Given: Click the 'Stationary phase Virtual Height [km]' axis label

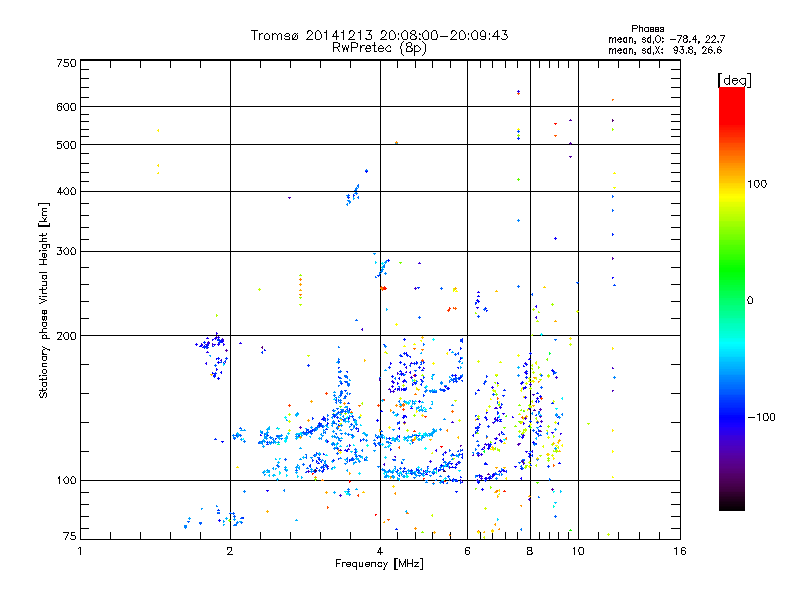Looking at the screenshot, I should tap(43, 301).
